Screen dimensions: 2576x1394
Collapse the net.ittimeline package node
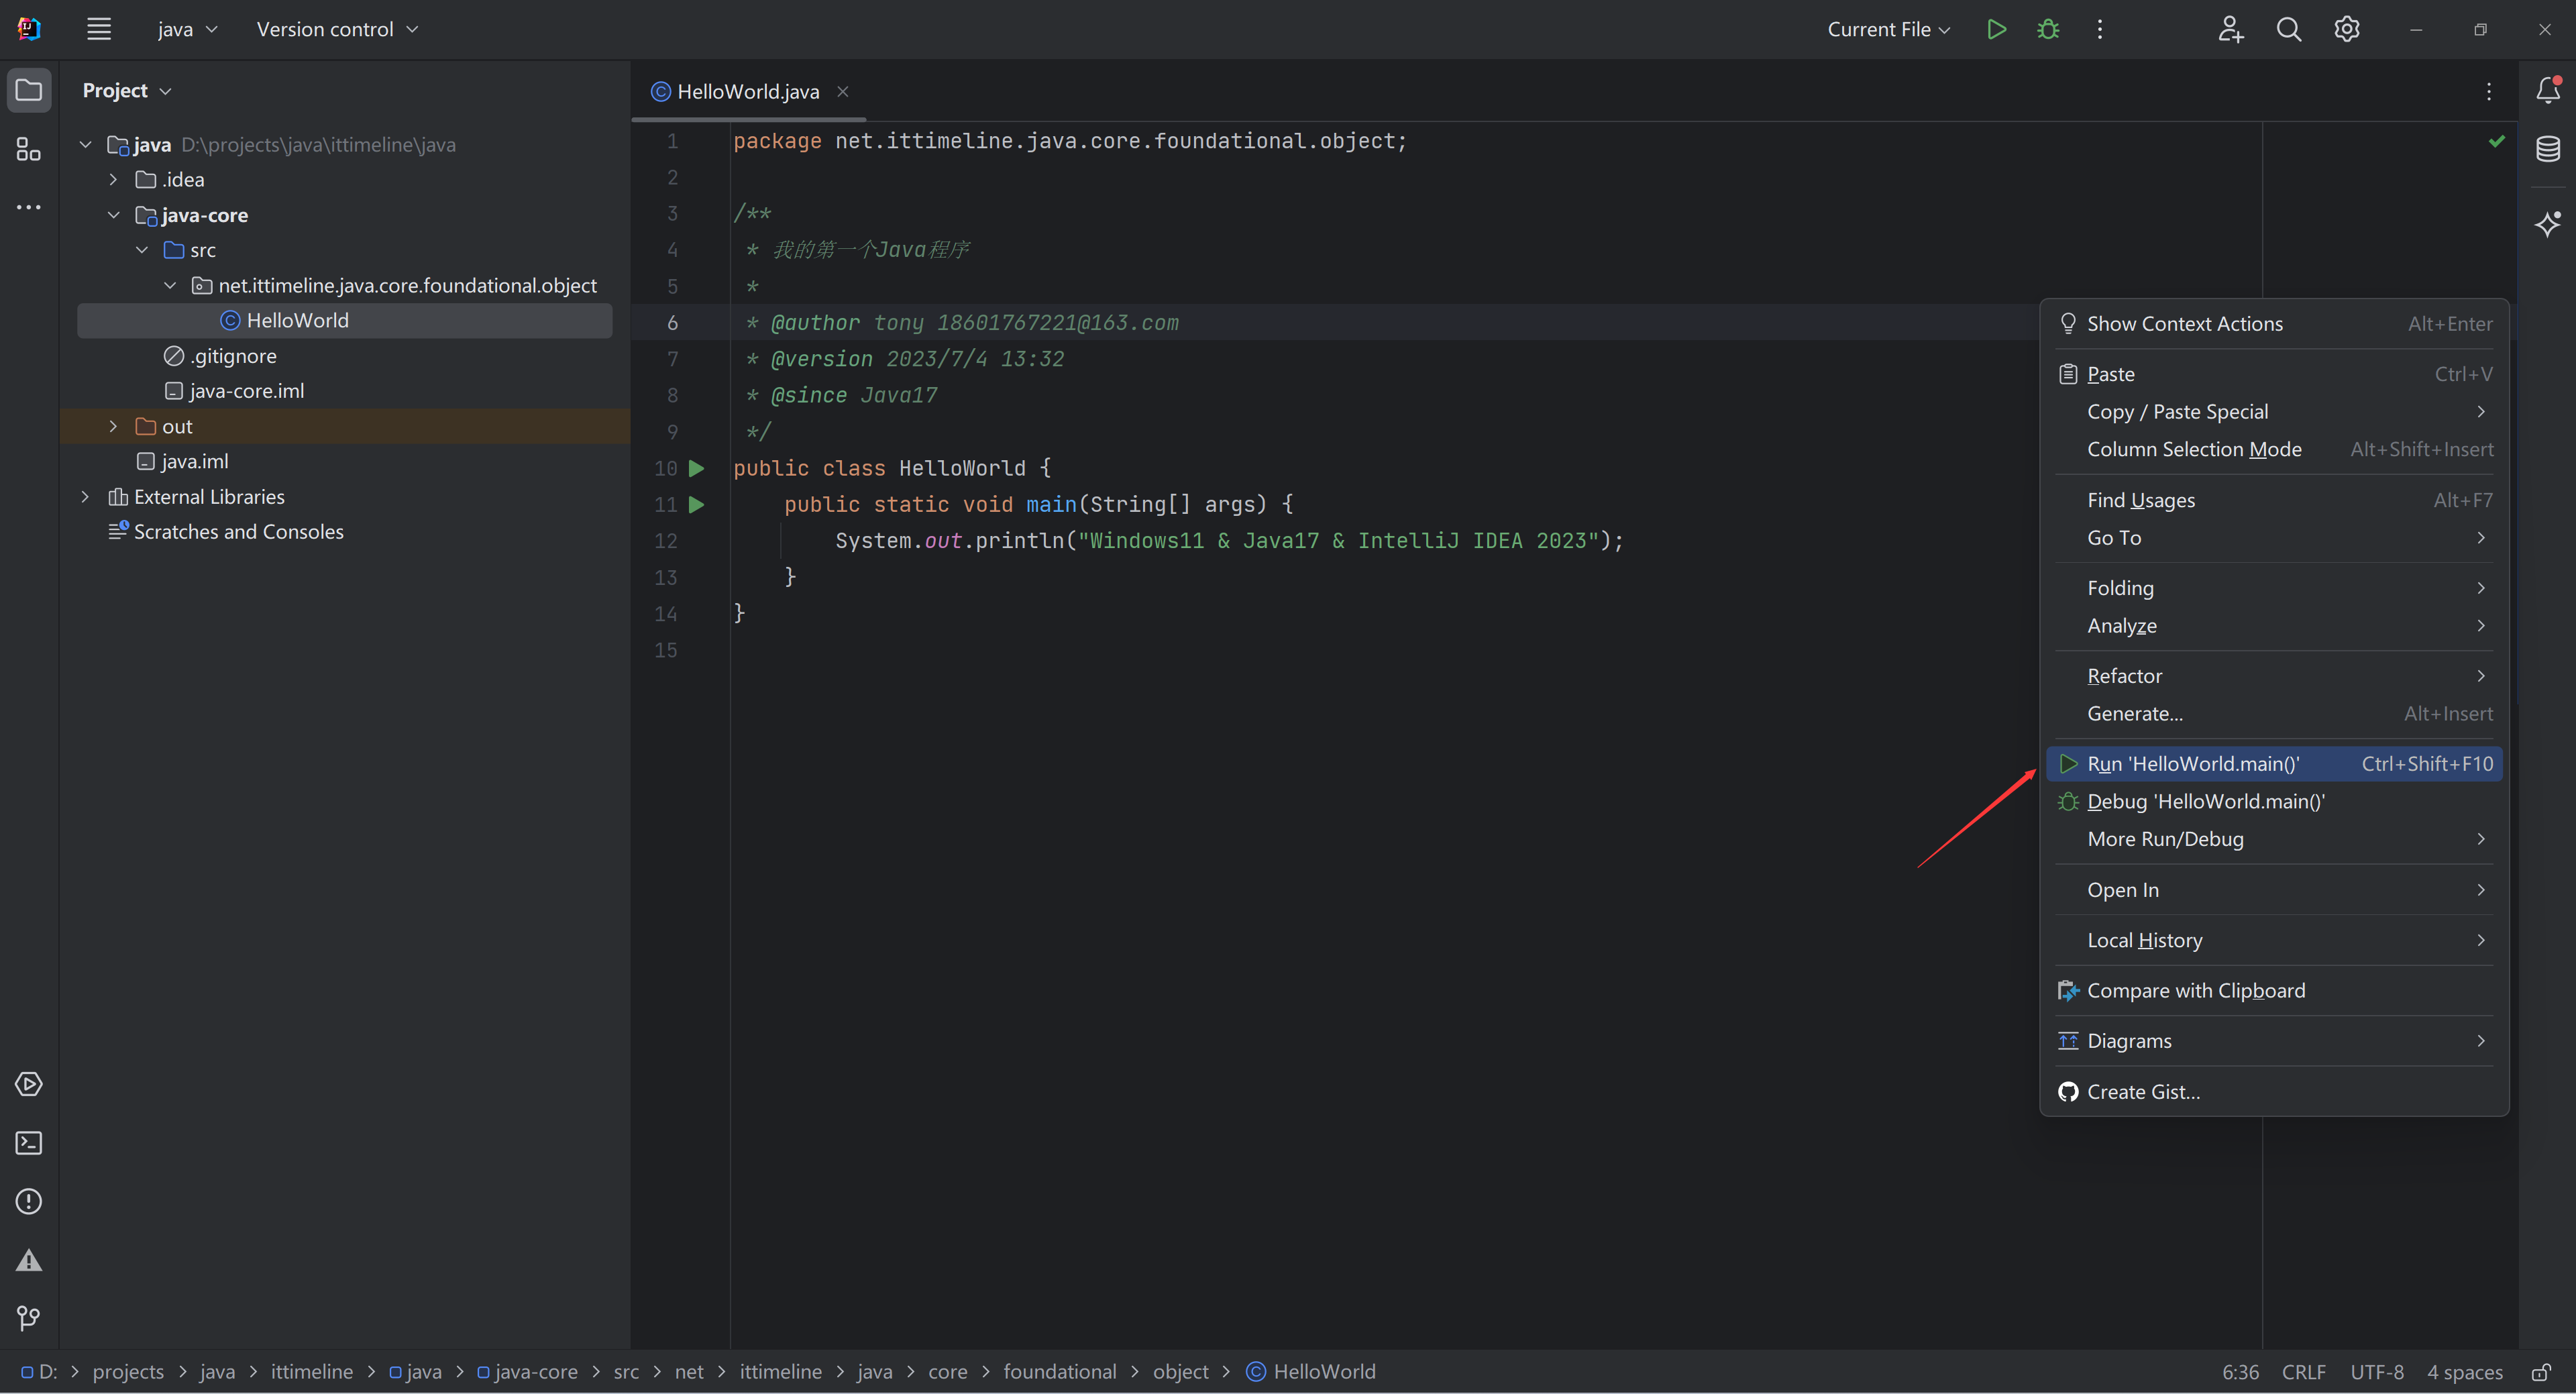170,285
